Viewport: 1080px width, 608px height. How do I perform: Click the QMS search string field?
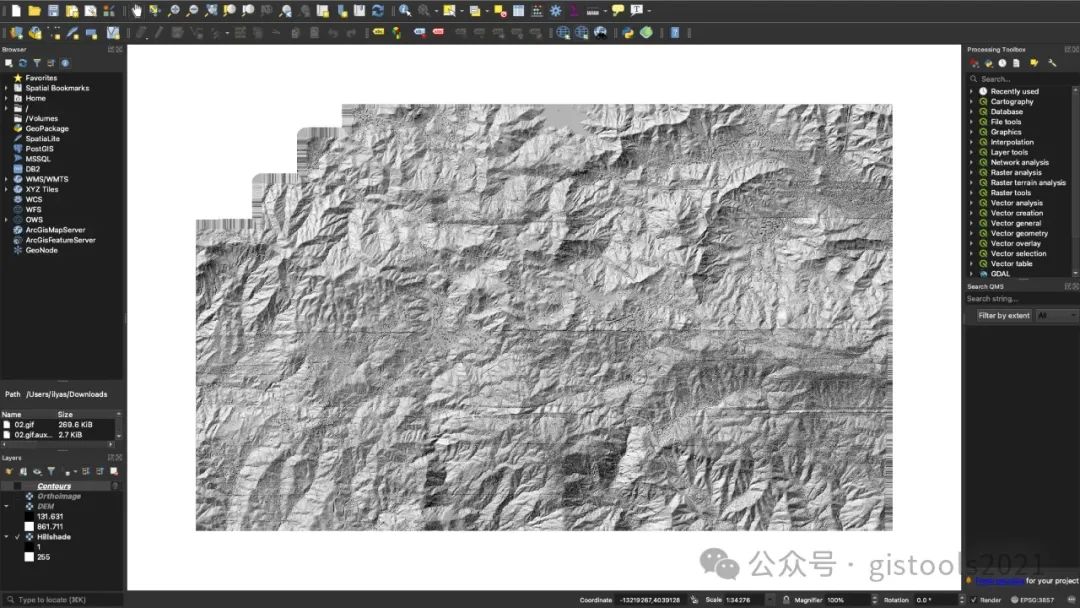[x=1021, y=299]
